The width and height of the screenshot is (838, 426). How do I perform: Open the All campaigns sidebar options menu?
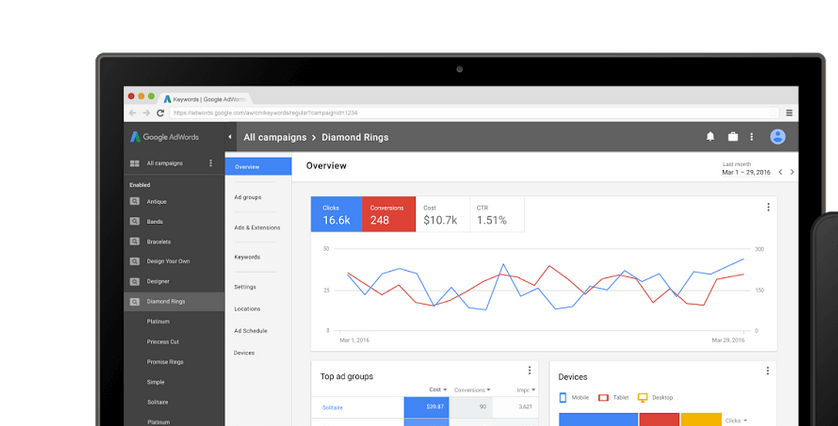[211, 163]
